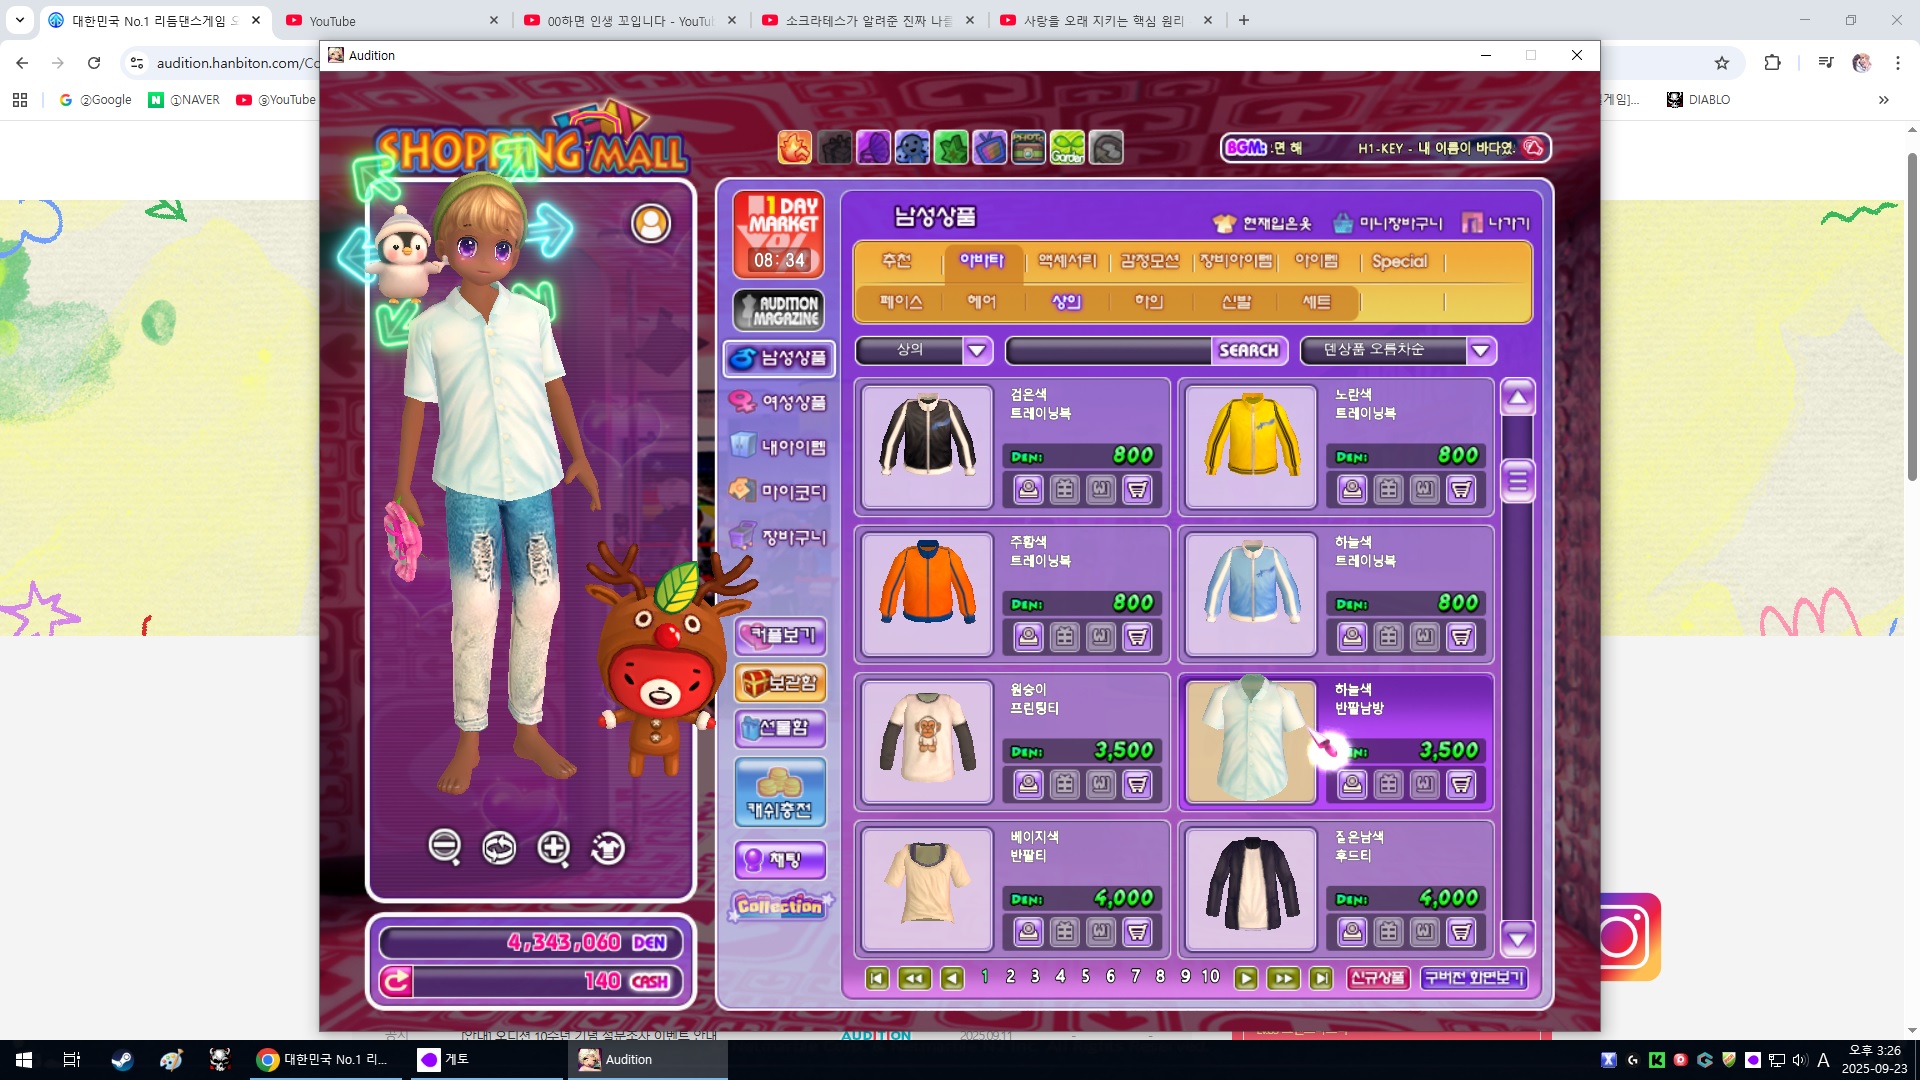
Task: Open the avatar profile icon
Action: tap(651, 223)
